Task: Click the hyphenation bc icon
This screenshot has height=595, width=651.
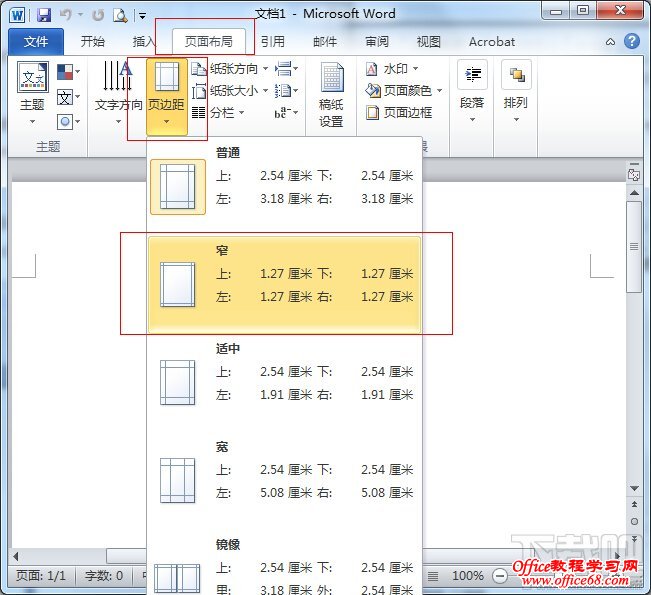Action: tap(286, 113)
